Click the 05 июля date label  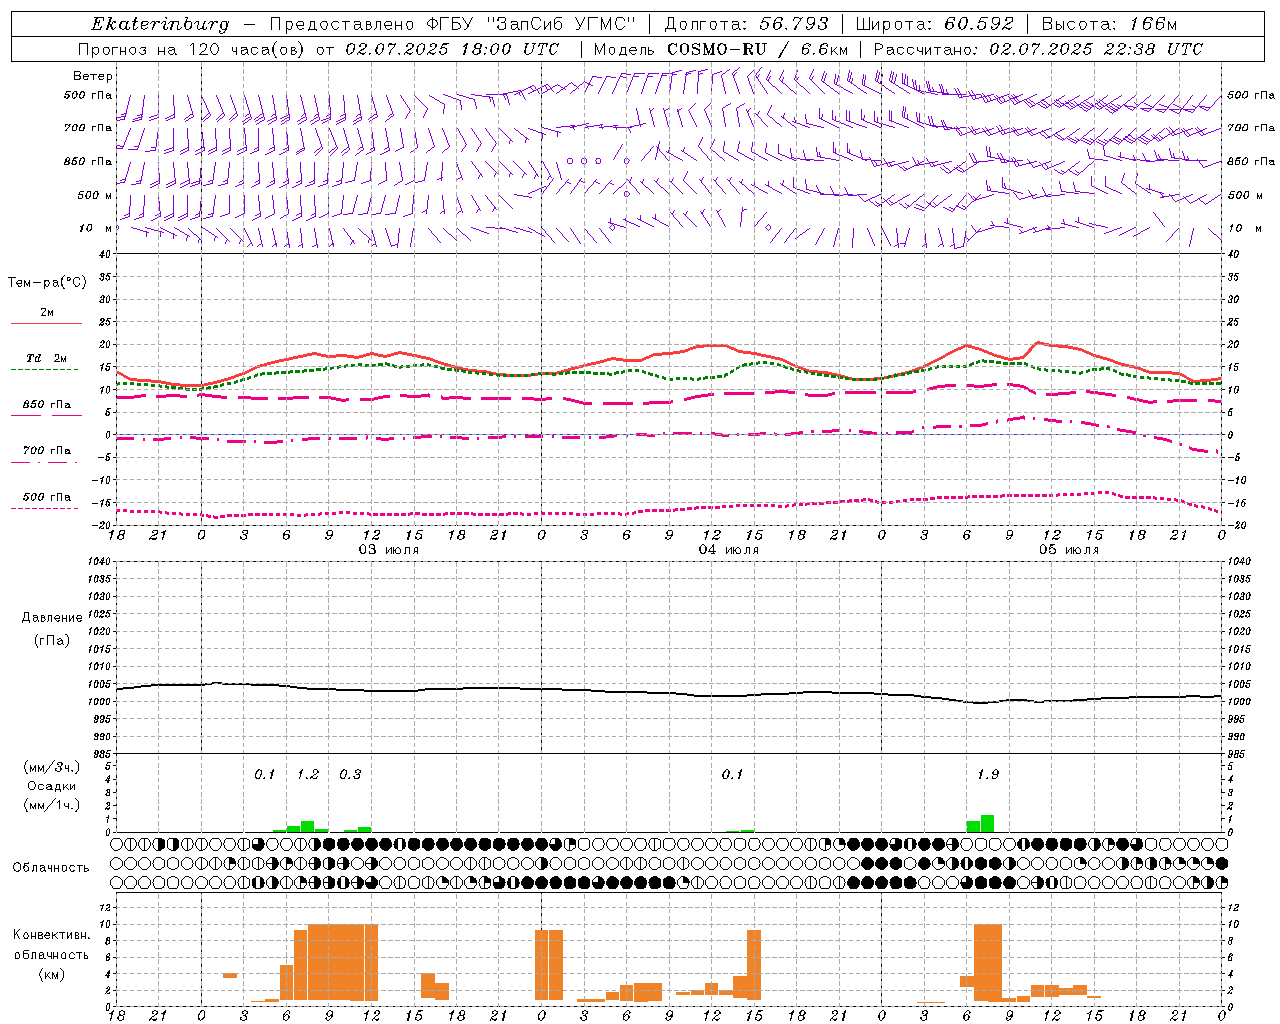1069,550
